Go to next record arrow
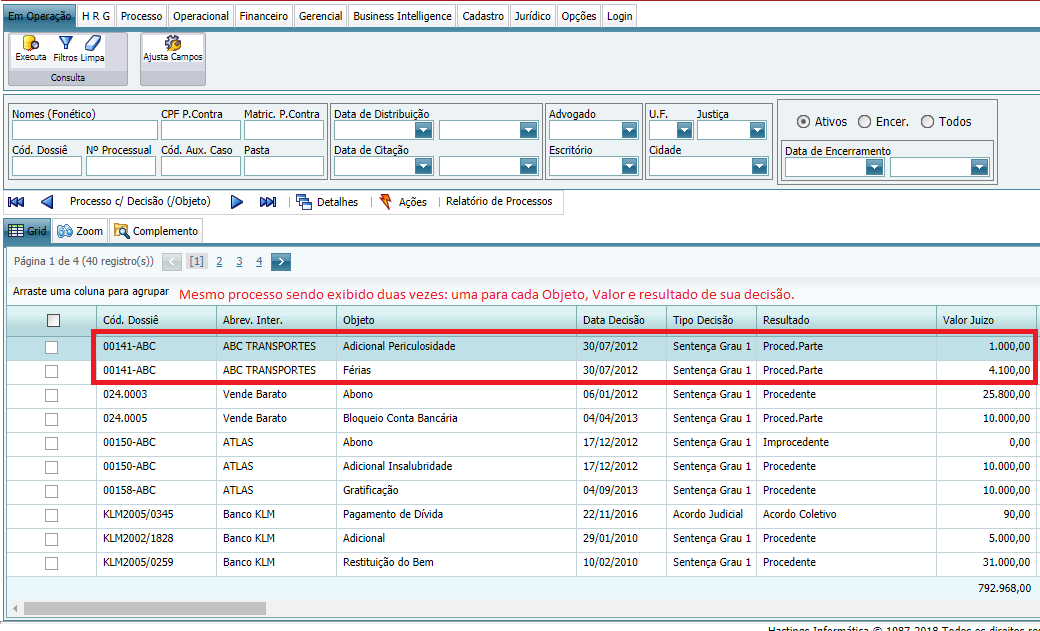This screenshot has width=1040, height=631. click(x=237, y=202)
